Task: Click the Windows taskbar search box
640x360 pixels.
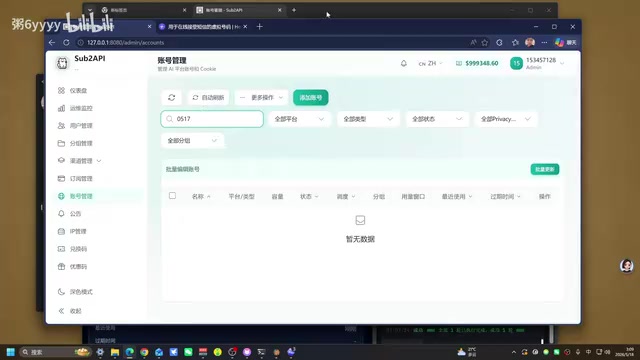Action: [x=55, y=352]
